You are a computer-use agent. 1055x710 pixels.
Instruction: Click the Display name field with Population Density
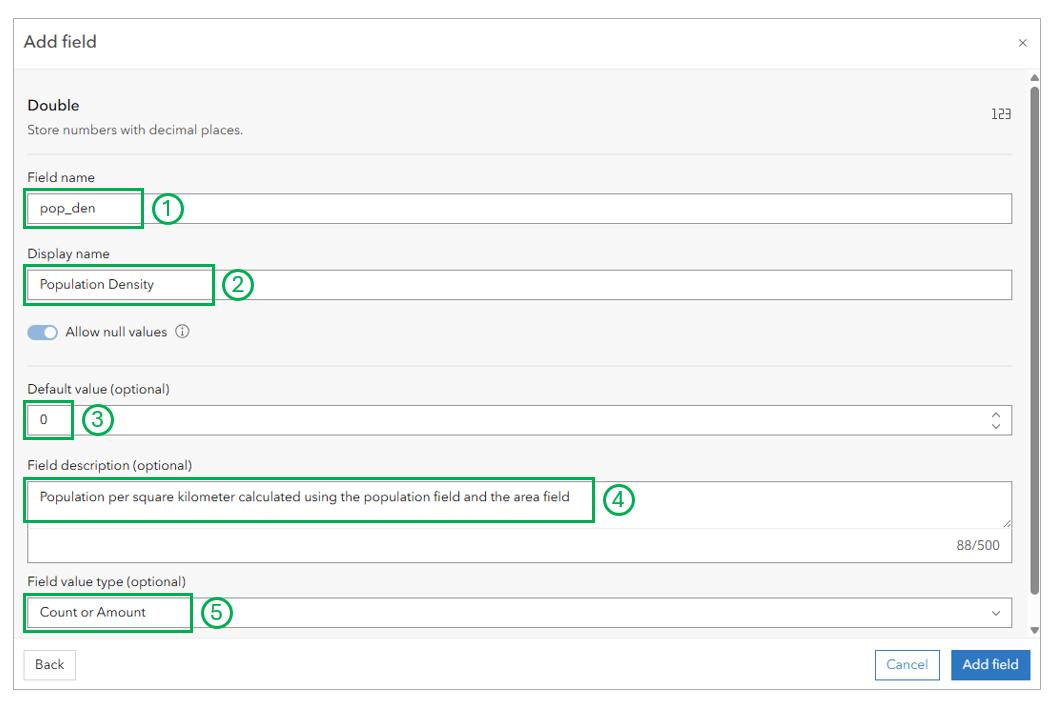click(x=519, y=285)
